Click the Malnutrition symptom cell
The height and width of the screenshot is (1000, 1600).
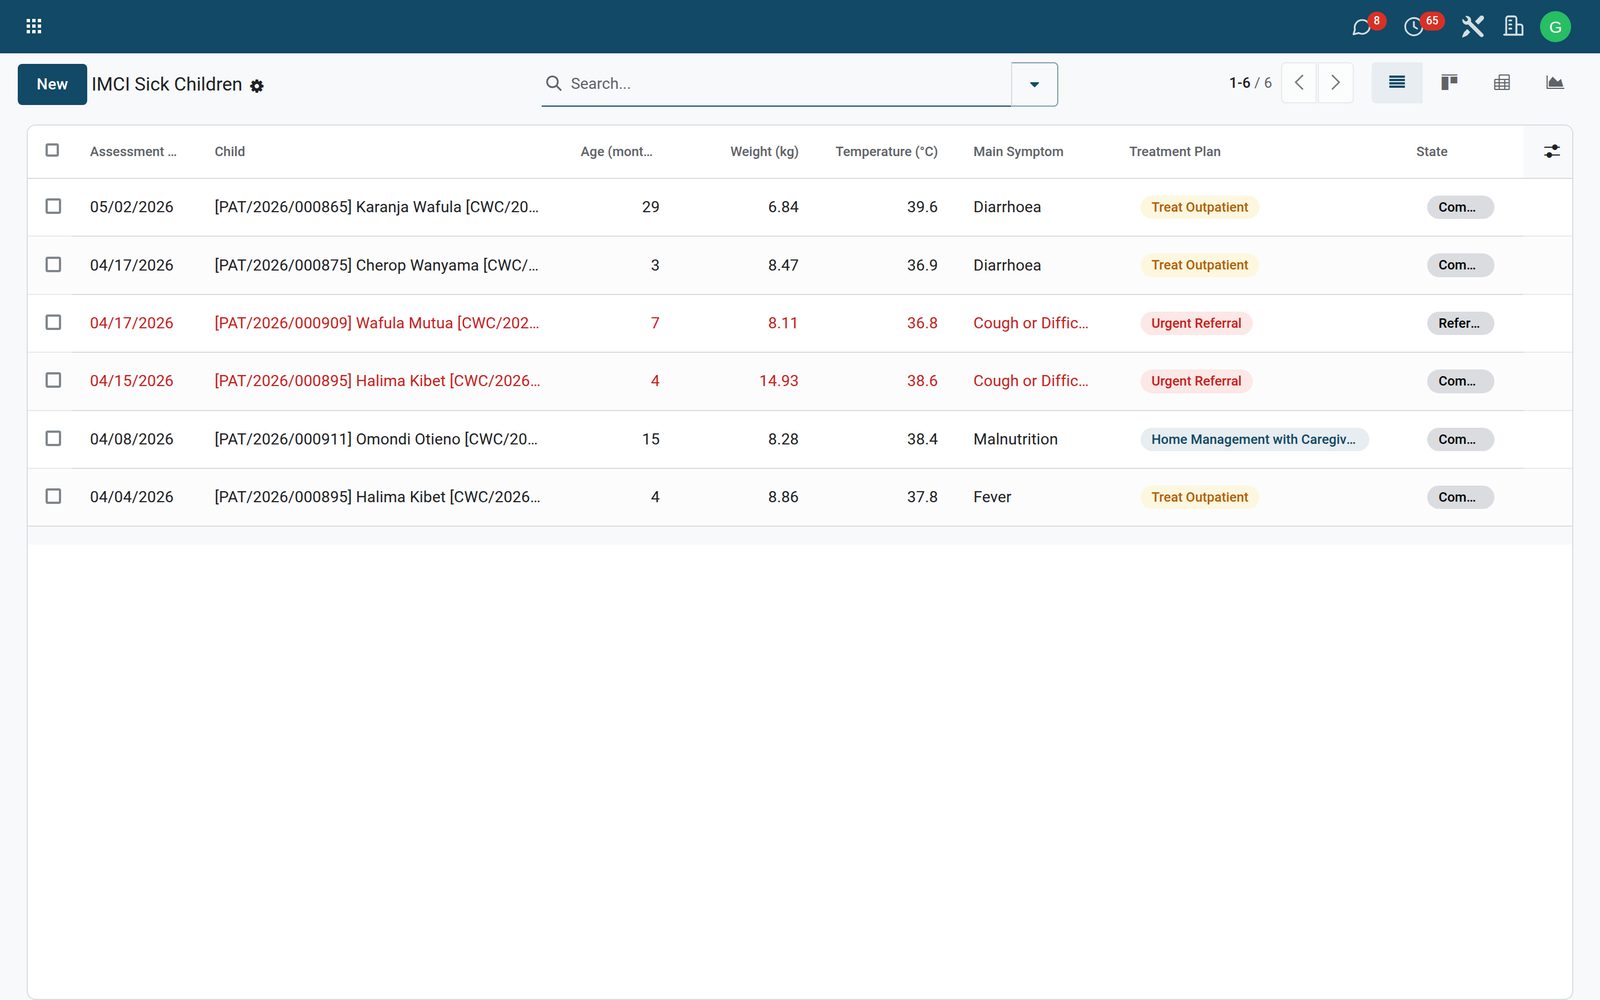tap(1015, 439)
